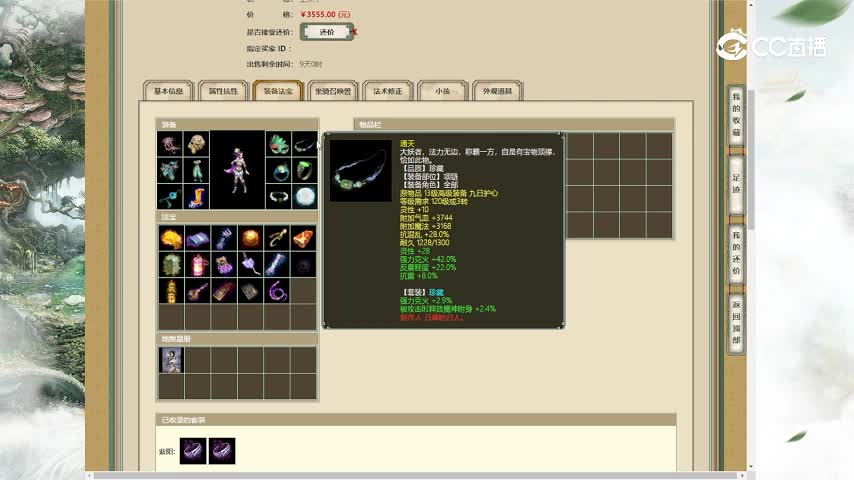Click the 强力克火 +42.0% tooltip line

click(428, 259)
